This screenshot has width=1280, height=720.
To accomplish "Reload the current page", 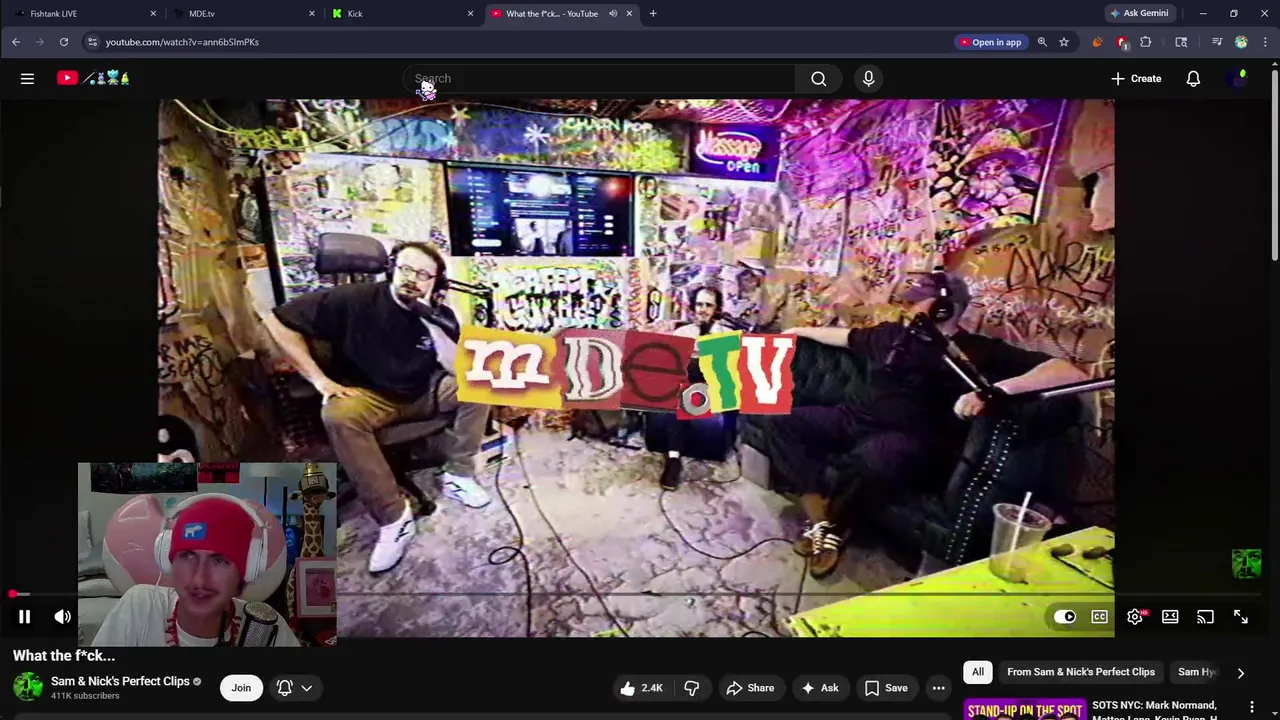I will pyautogui.click(x=64, y=42).
